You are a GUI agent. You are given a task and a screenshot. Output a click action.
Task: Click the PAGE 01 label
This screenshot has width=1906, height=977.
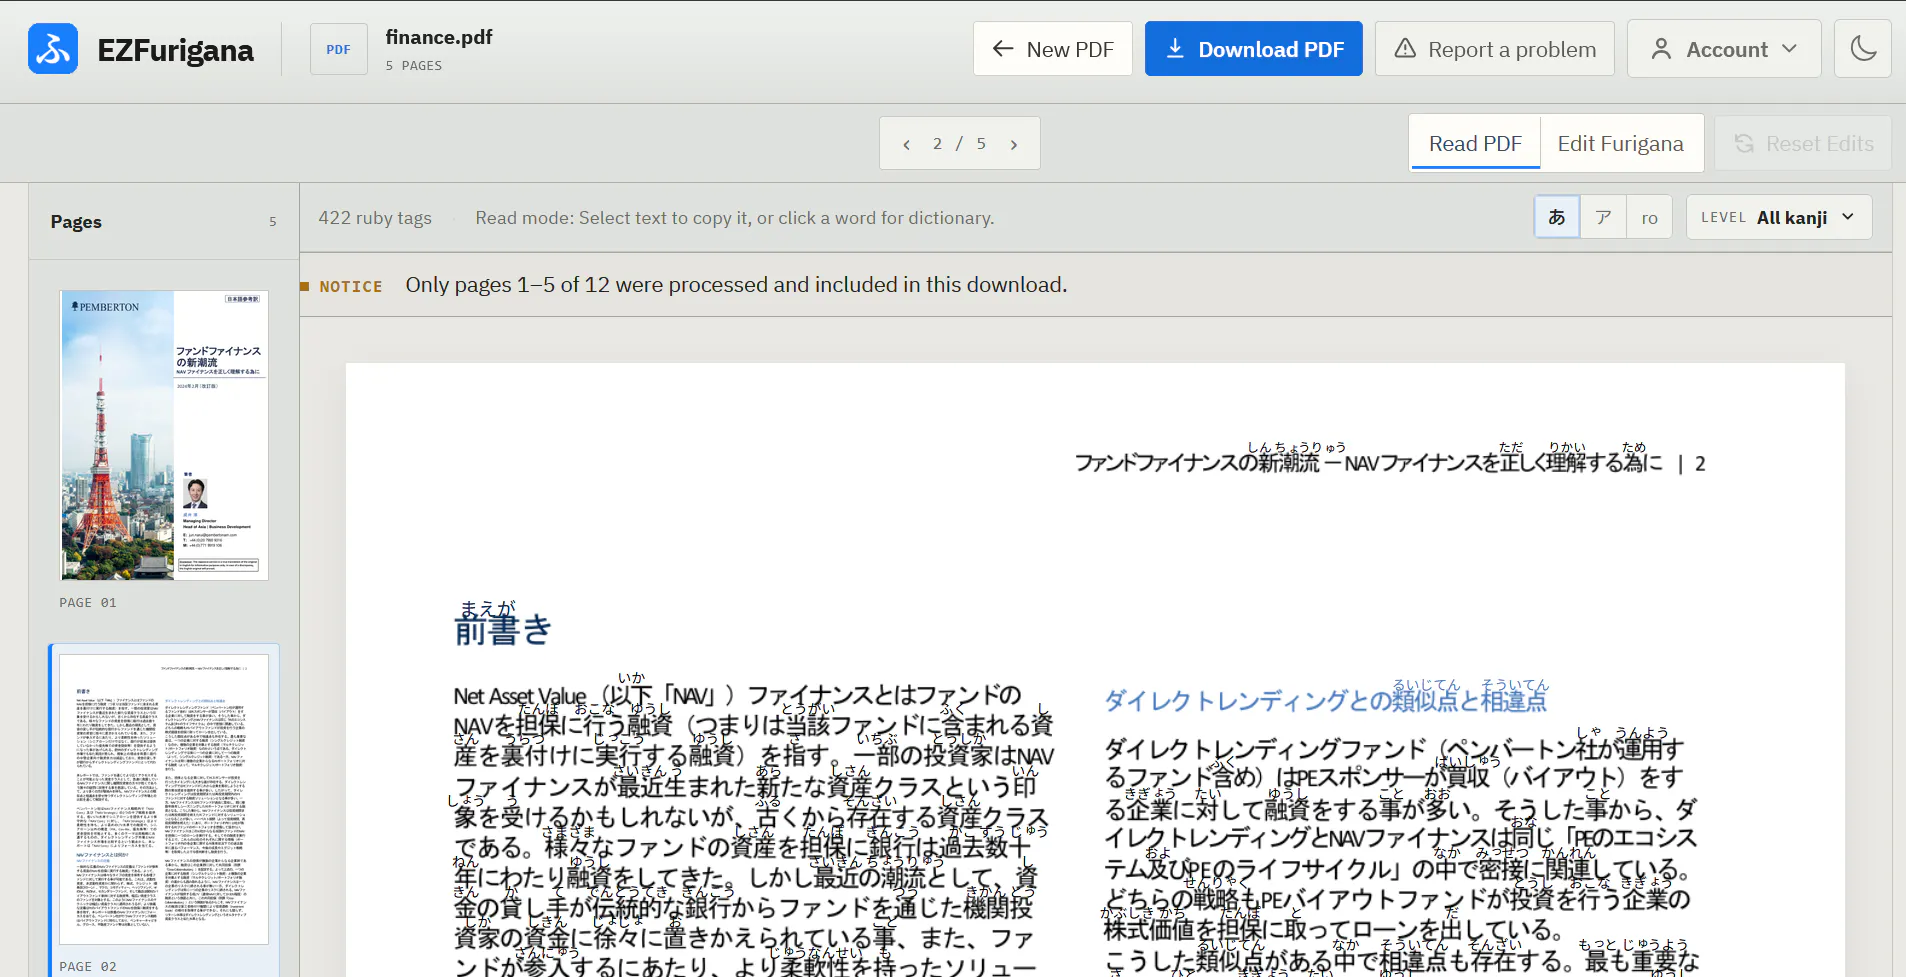(x=88, y=603)
